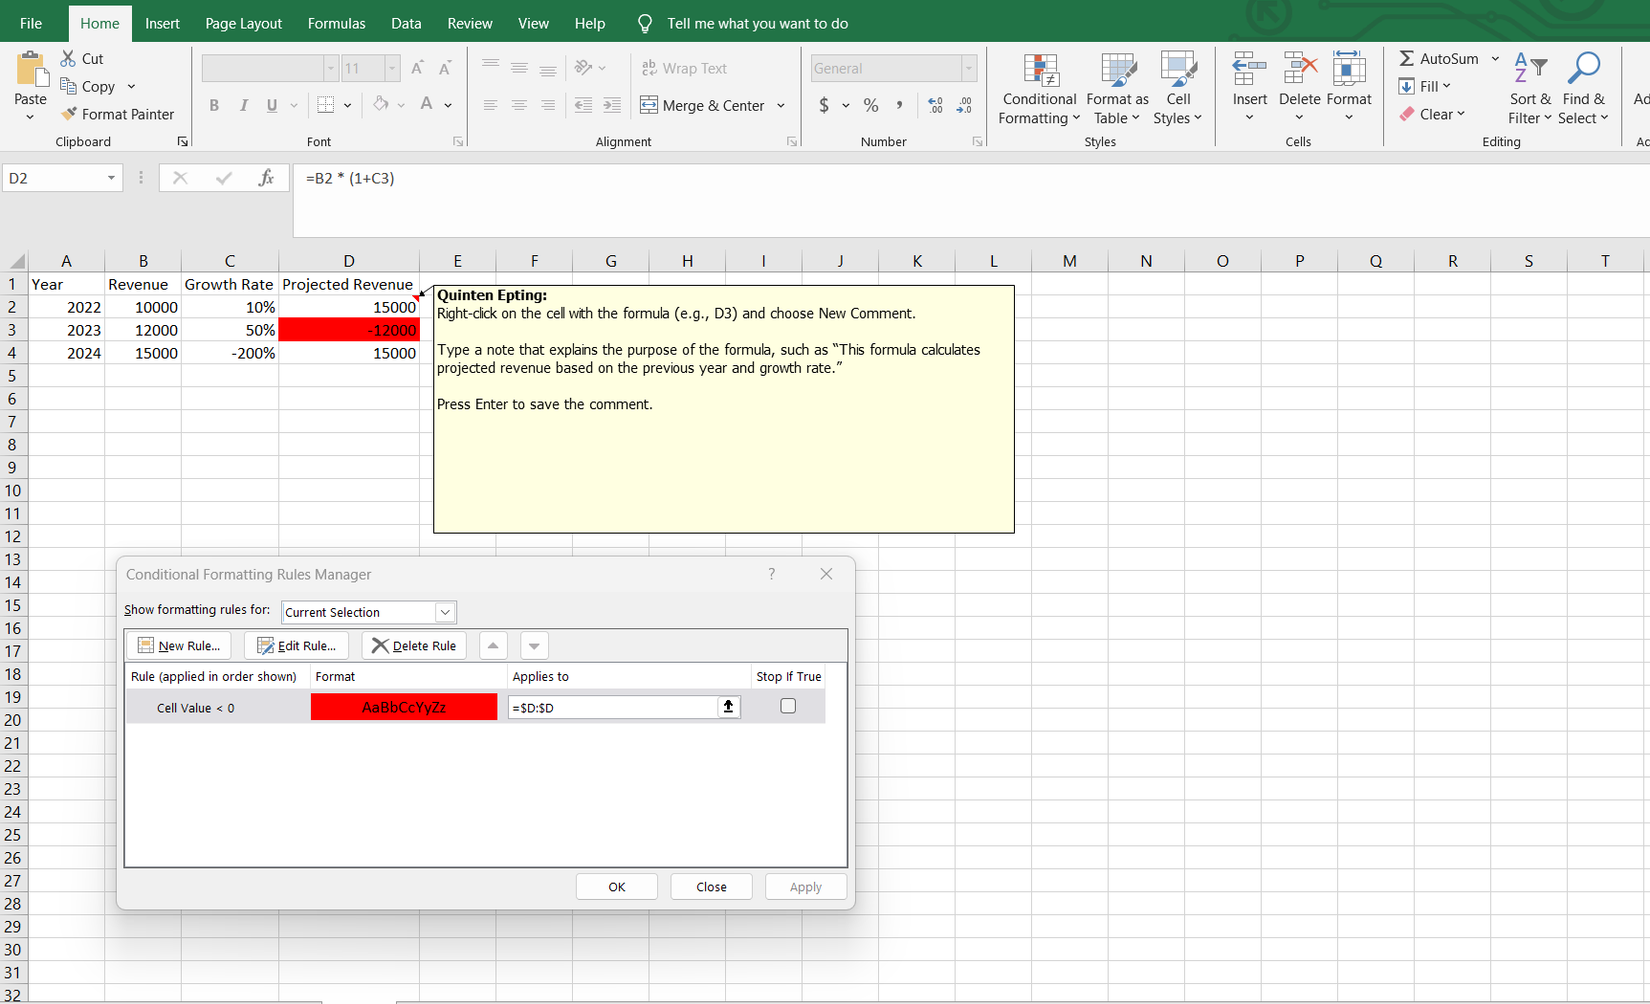This screenshot has width=1650, height=1004.
Task: Click the Merge & Center icon
Action: [649, 105]
